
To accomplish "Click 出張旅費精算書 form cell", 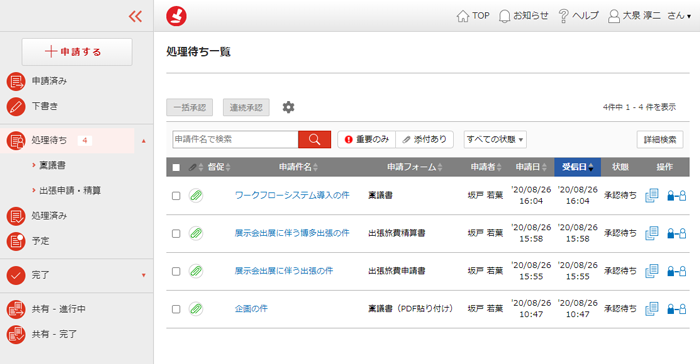I will (396, 233).
